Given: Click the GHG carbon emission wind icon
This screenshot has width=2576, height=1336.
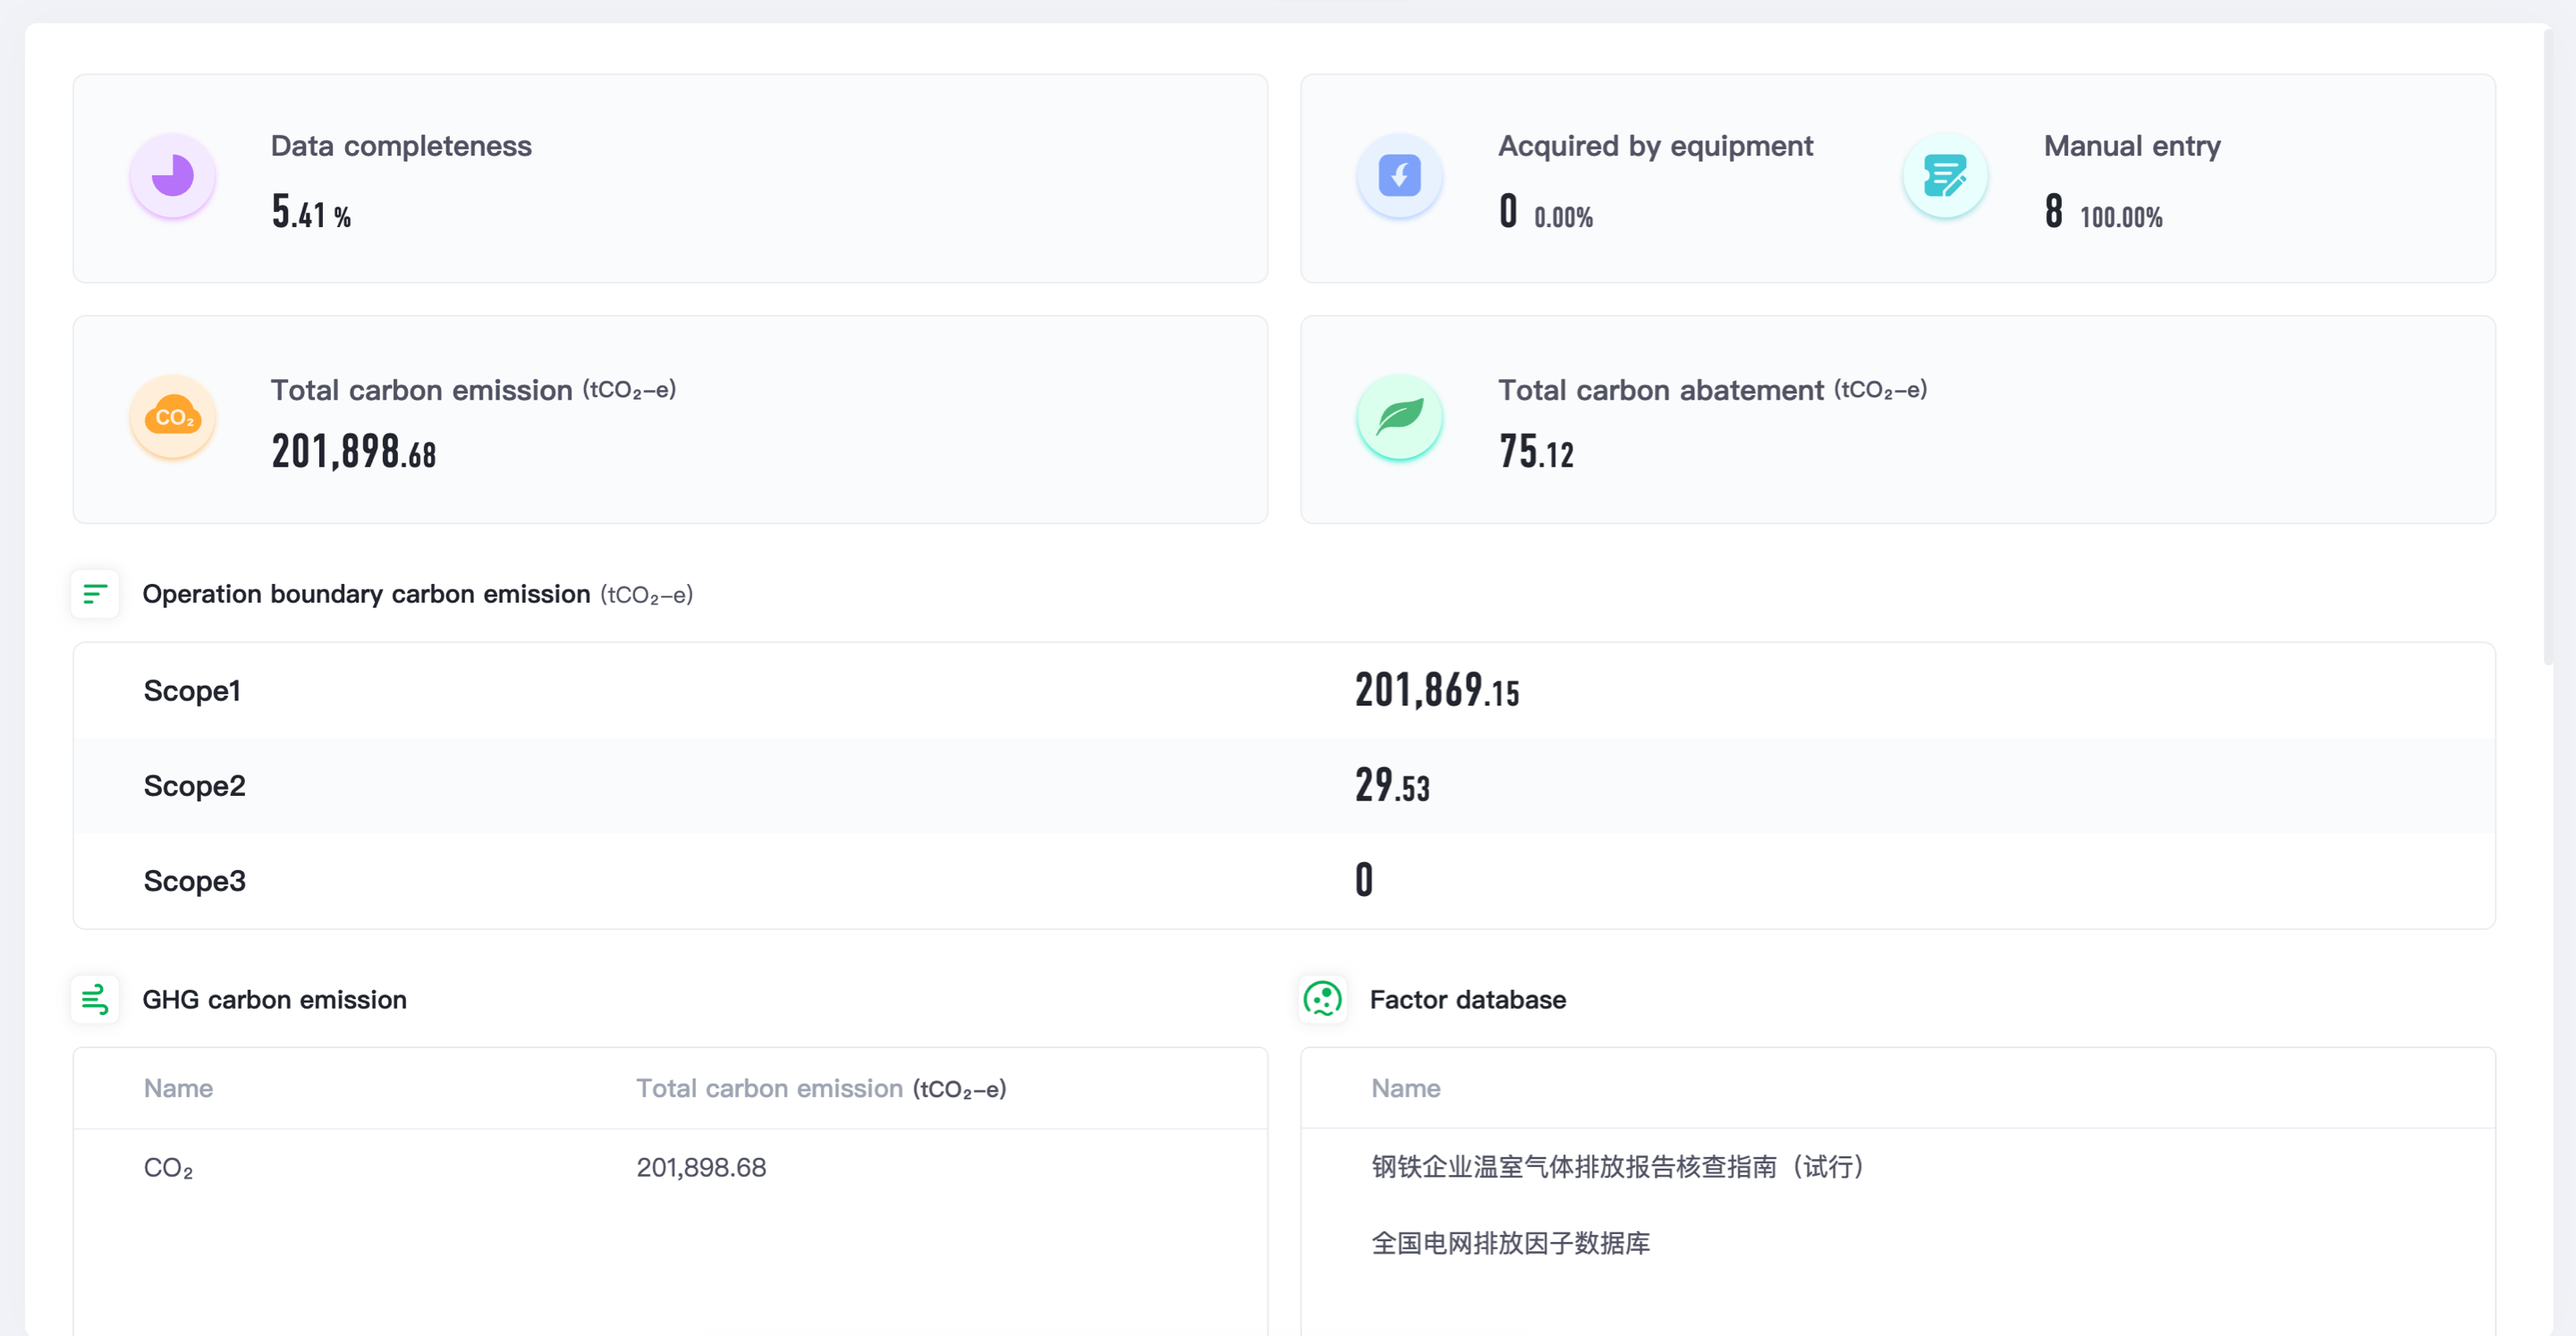Looking at the screenshot, I should tap(95, 999).
